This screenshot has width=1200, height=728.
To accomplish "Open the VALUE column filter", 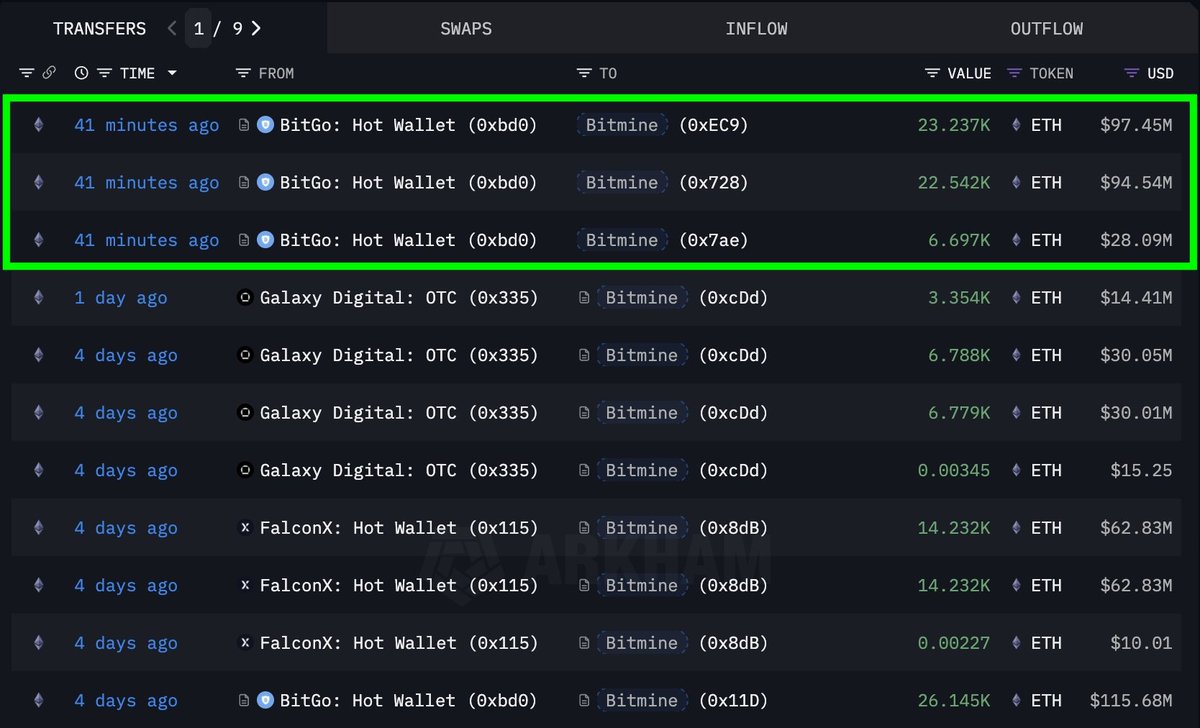I will [x=932, y=73].
